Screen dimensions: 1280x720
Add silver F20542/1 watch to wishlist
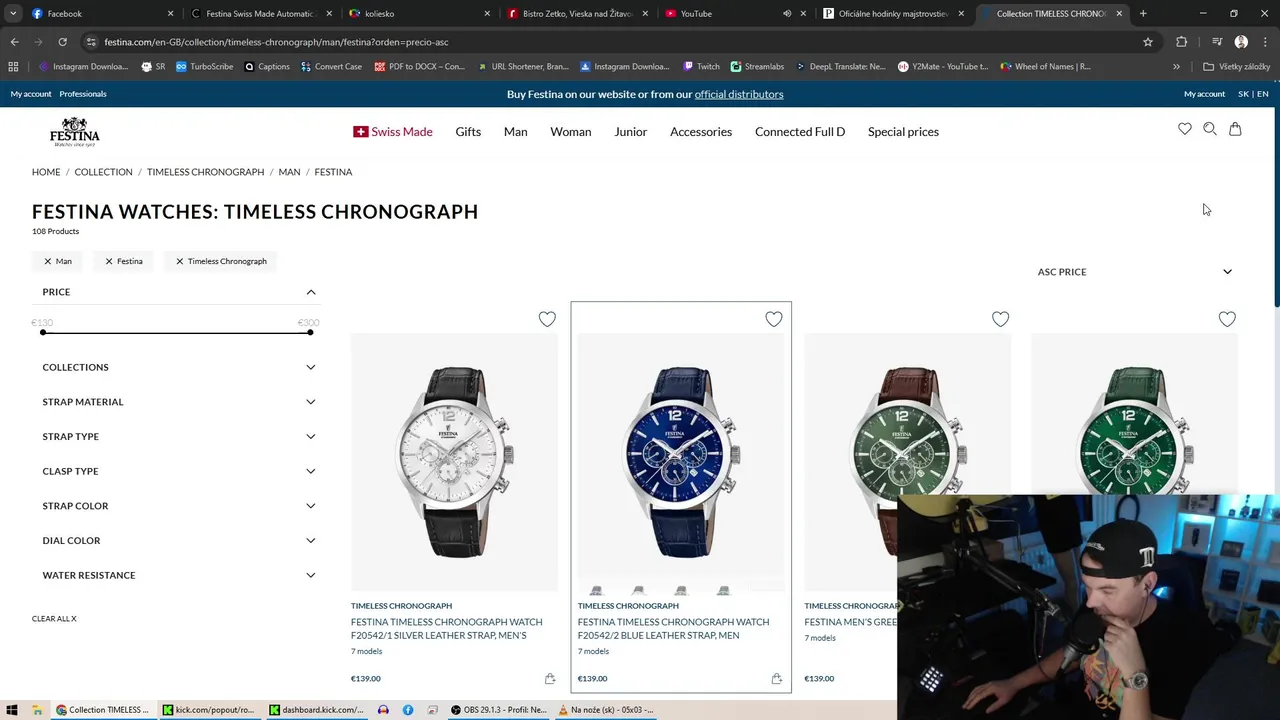click(x=547, y=319)
